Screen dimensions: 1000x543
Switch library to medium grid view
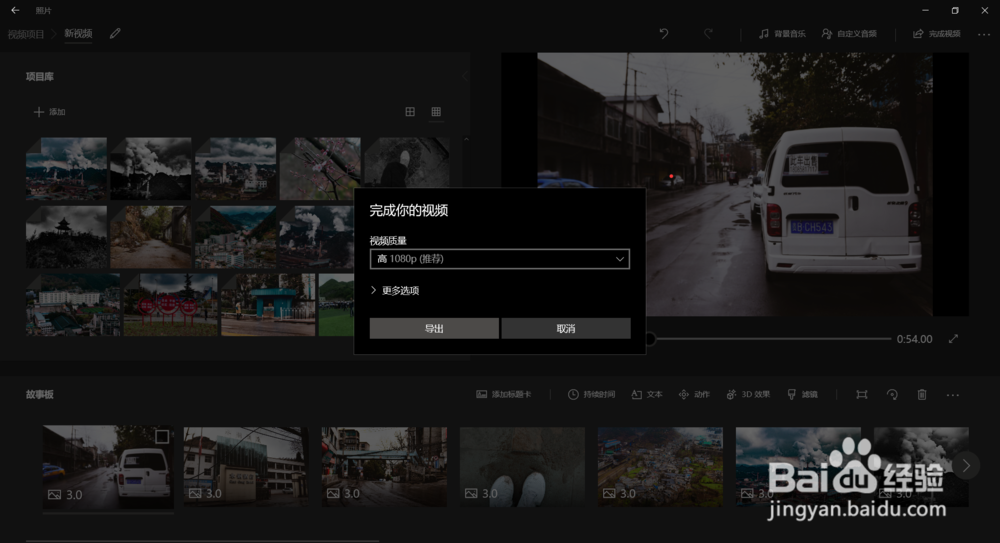pyautogui.click(x=410, y=112)
